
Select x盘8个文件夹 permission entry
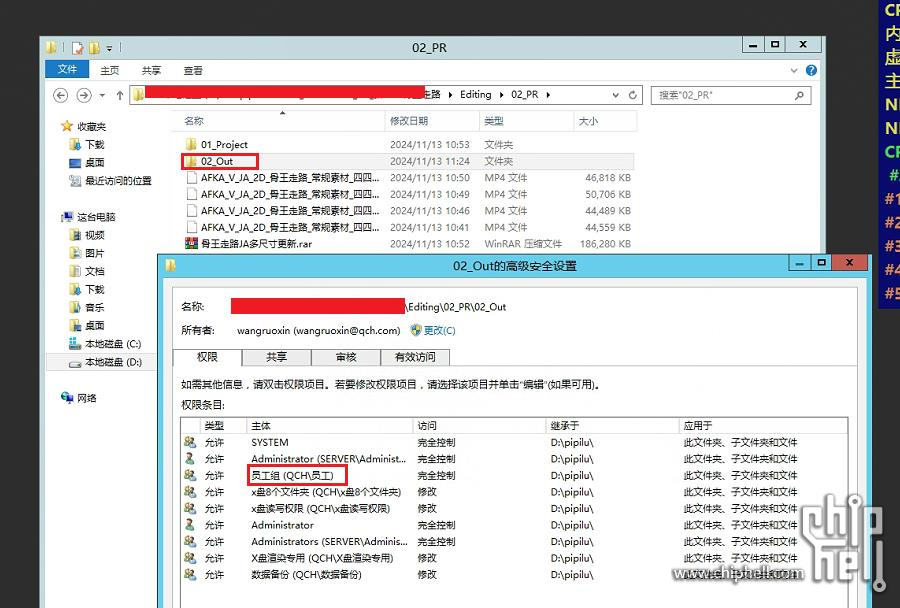point(514,492)
